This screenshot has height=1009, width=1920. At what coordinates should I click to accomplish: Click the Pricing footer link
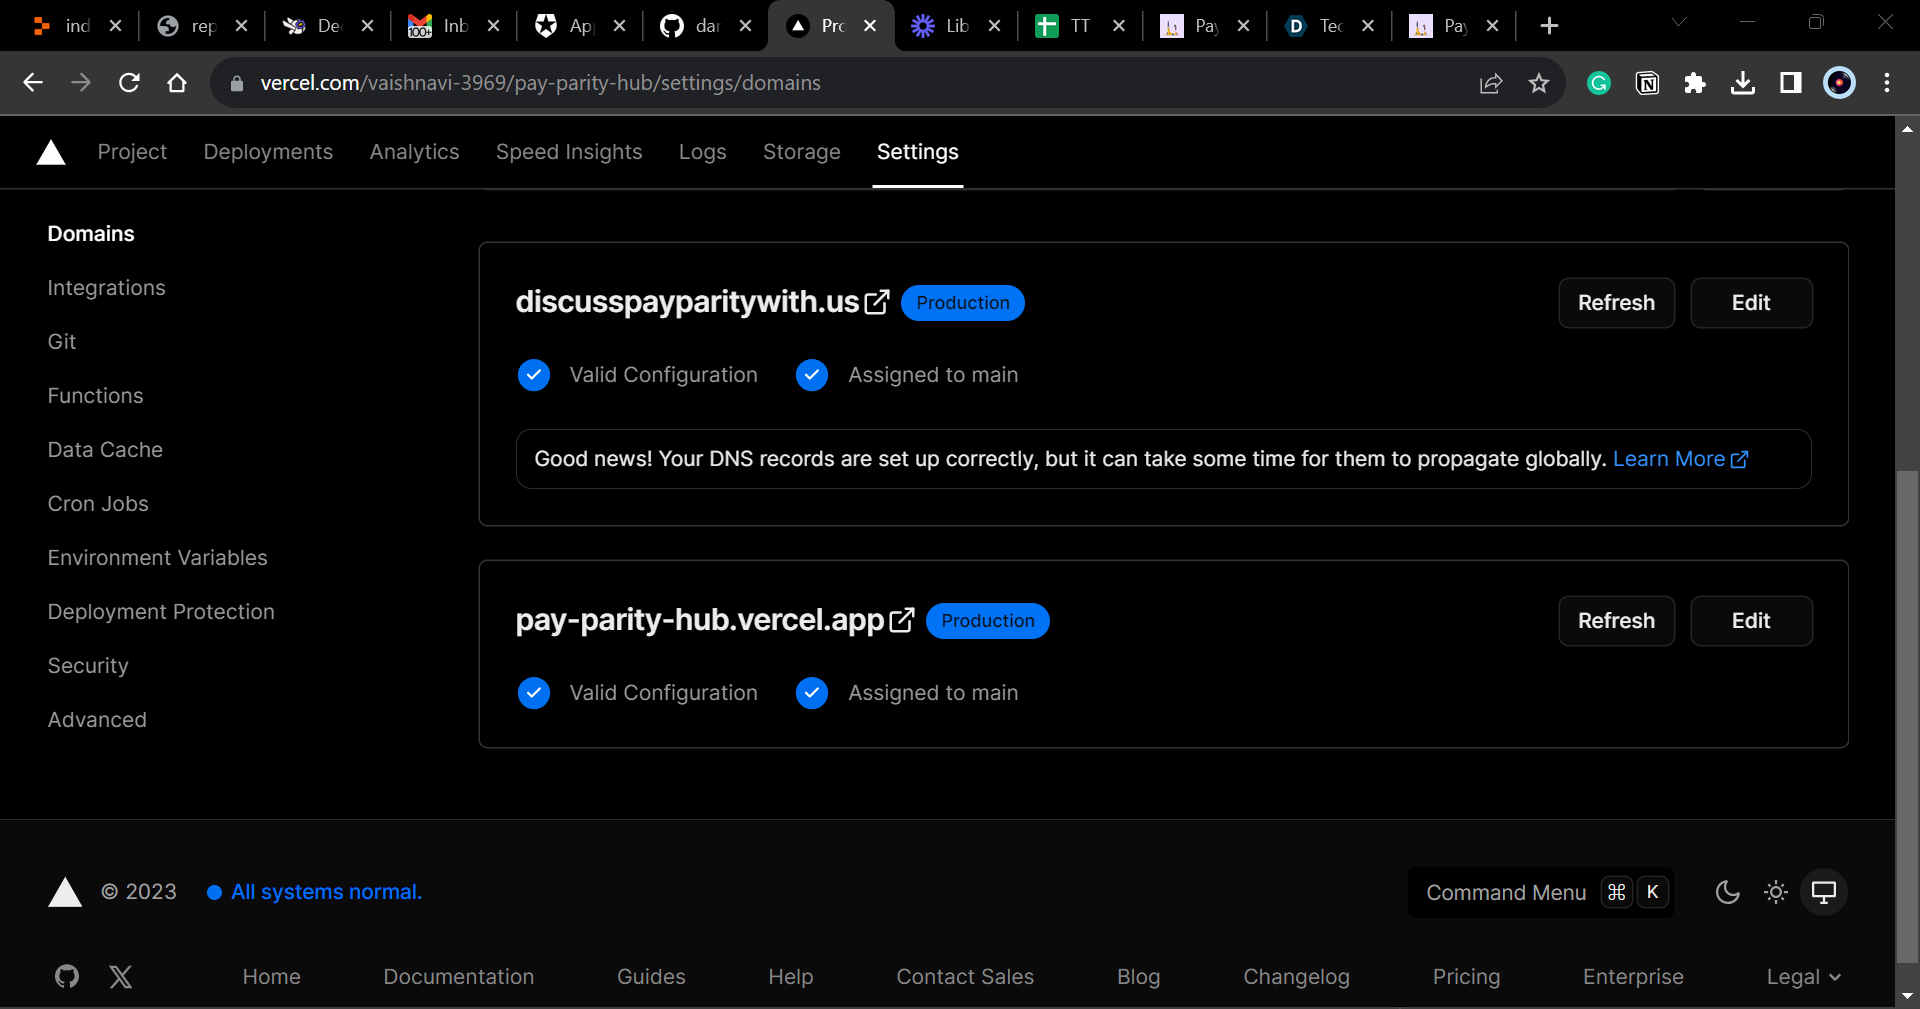(1466, 977)
